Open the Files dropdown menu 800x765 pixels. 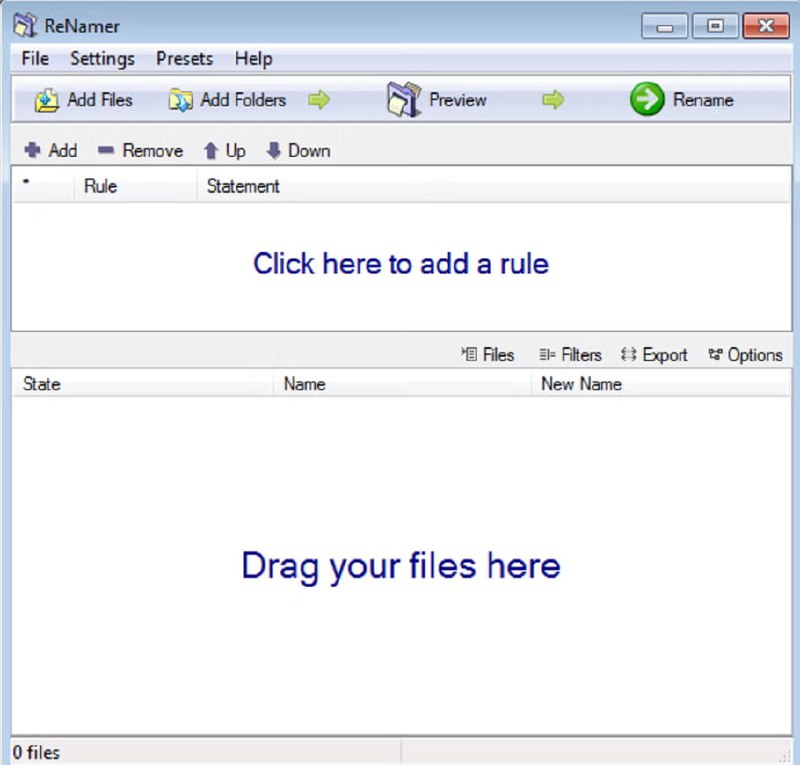coord(488,355)
